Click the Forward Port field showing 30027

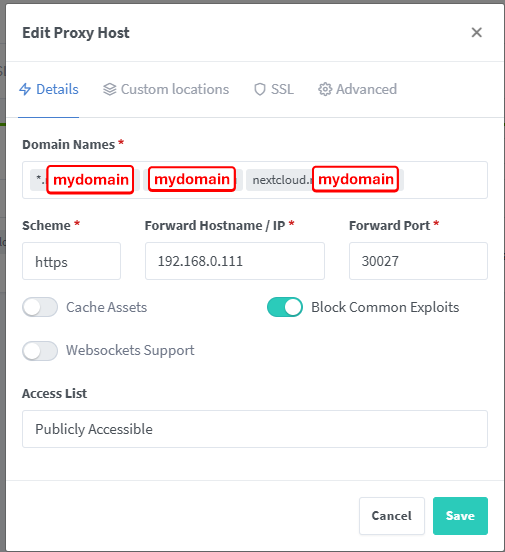[418, 261]
